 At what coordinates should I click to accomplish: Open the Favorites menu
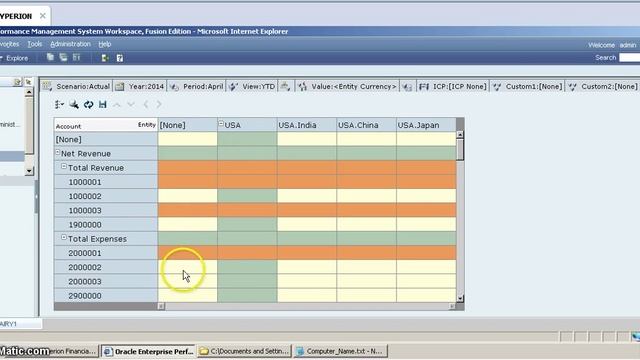click(9, 44)
